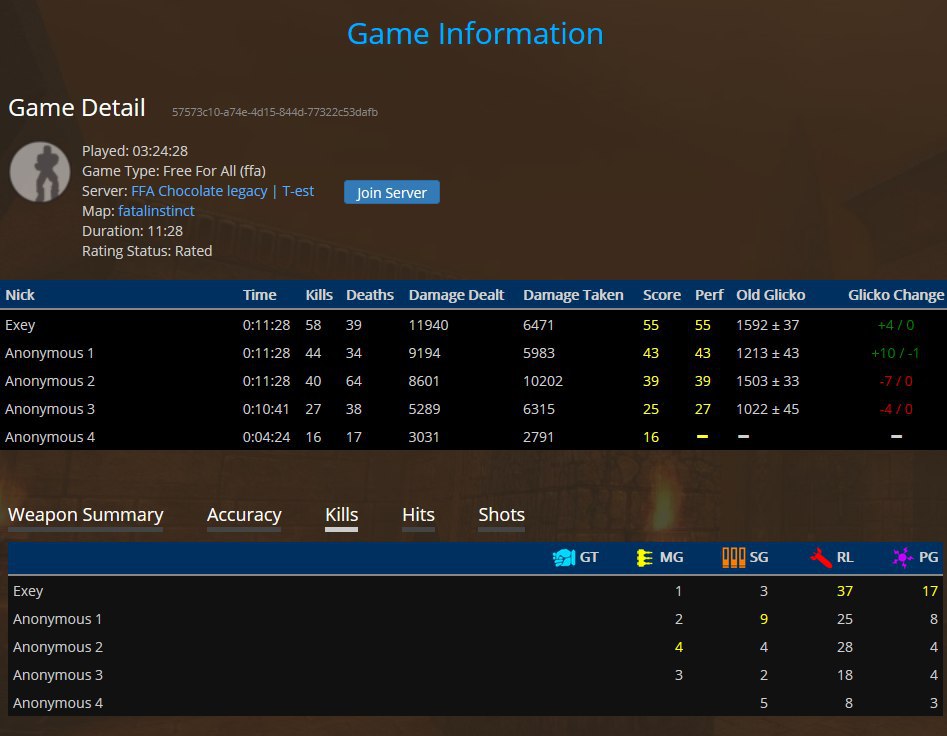Open the FFA Chocolate legacy | T-est server link
Viewport: 947px width, 736px height.
point(222,191)
